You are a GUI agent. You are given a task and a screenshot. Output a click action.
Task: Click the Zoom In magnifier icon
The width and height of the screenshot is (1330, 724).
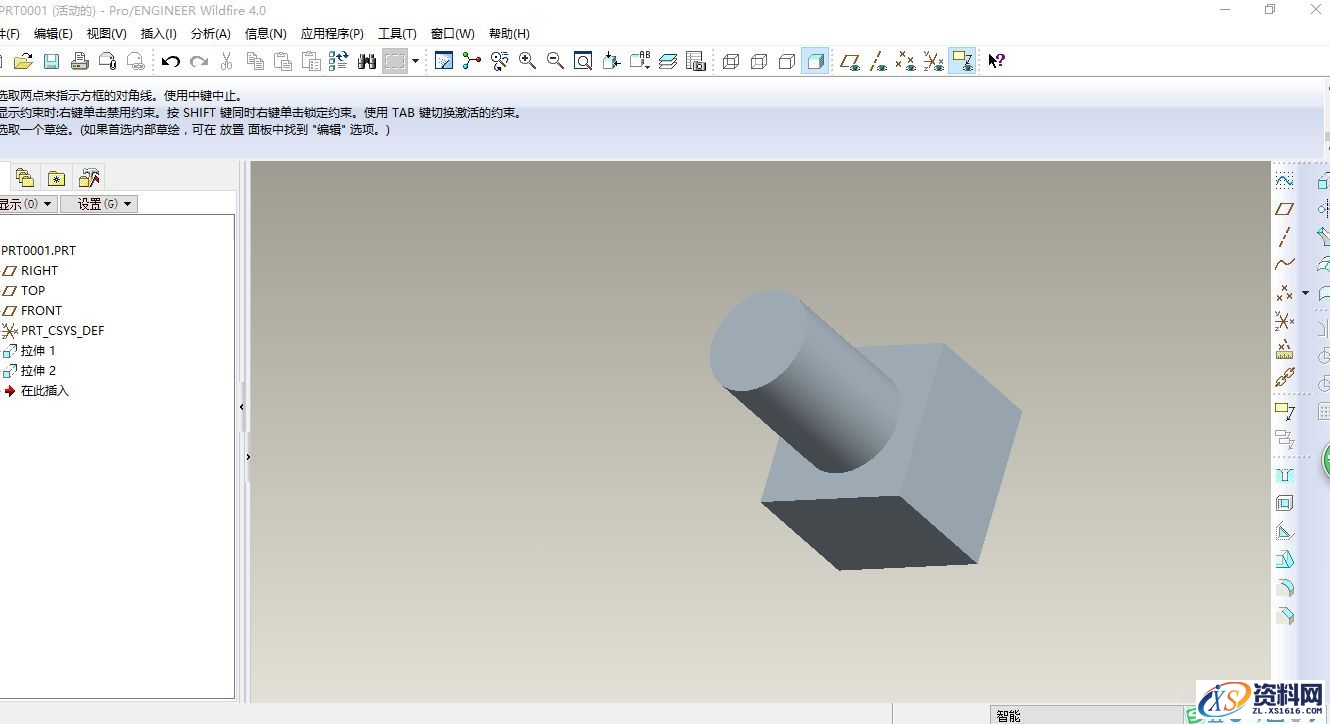(x=527, y=62)
